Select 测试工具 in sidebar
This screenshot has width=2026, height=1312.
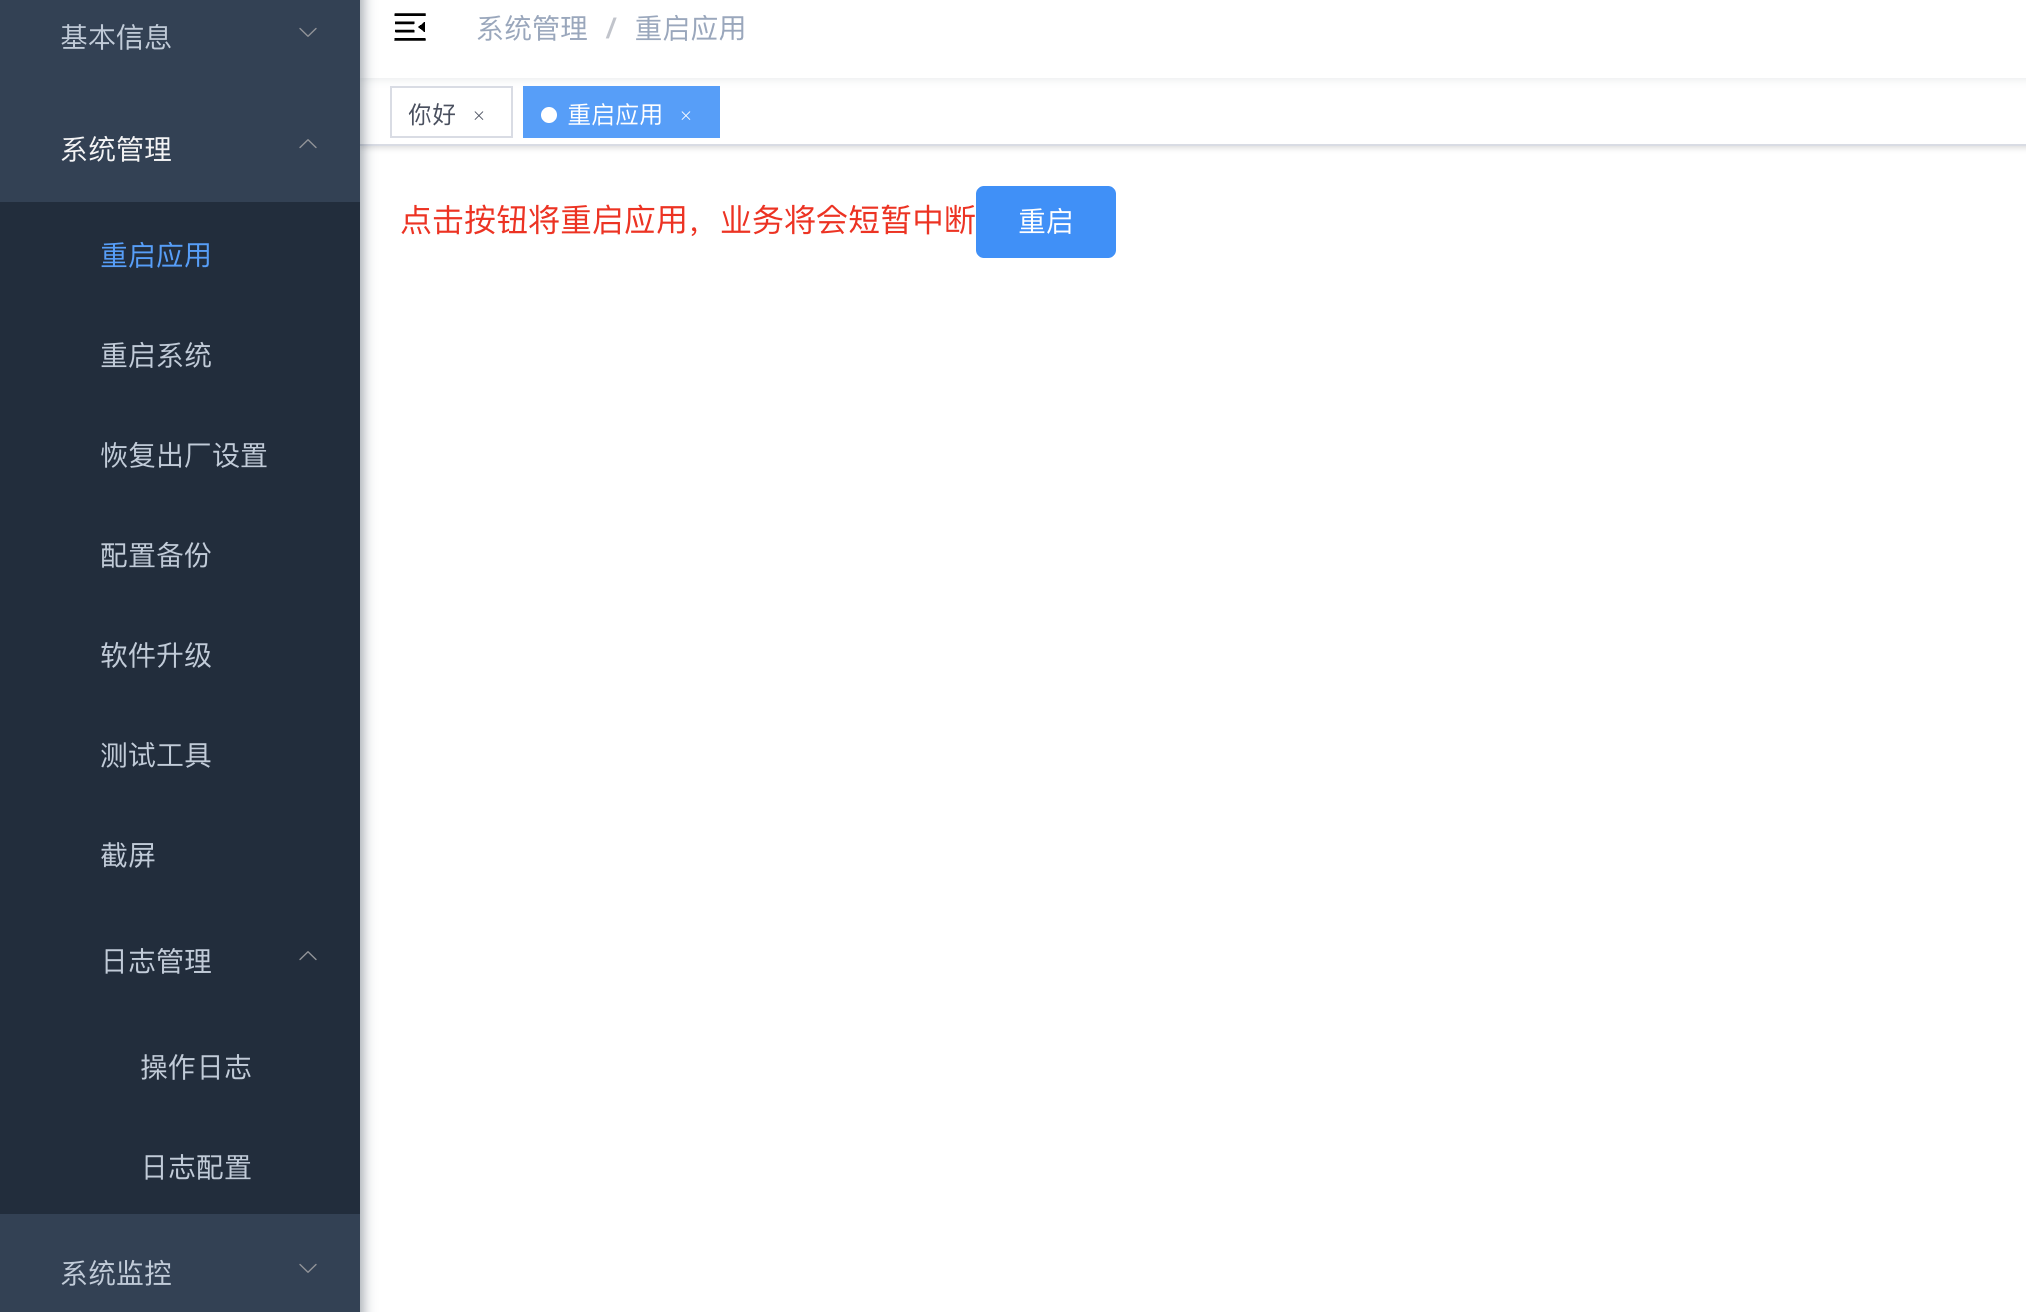[156, 756]
